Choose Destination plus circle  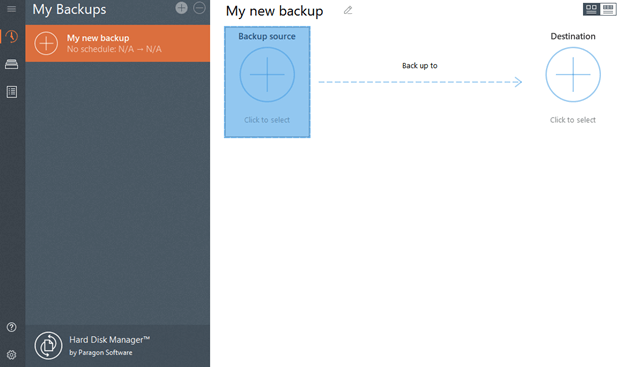click(x=573, y=74)
